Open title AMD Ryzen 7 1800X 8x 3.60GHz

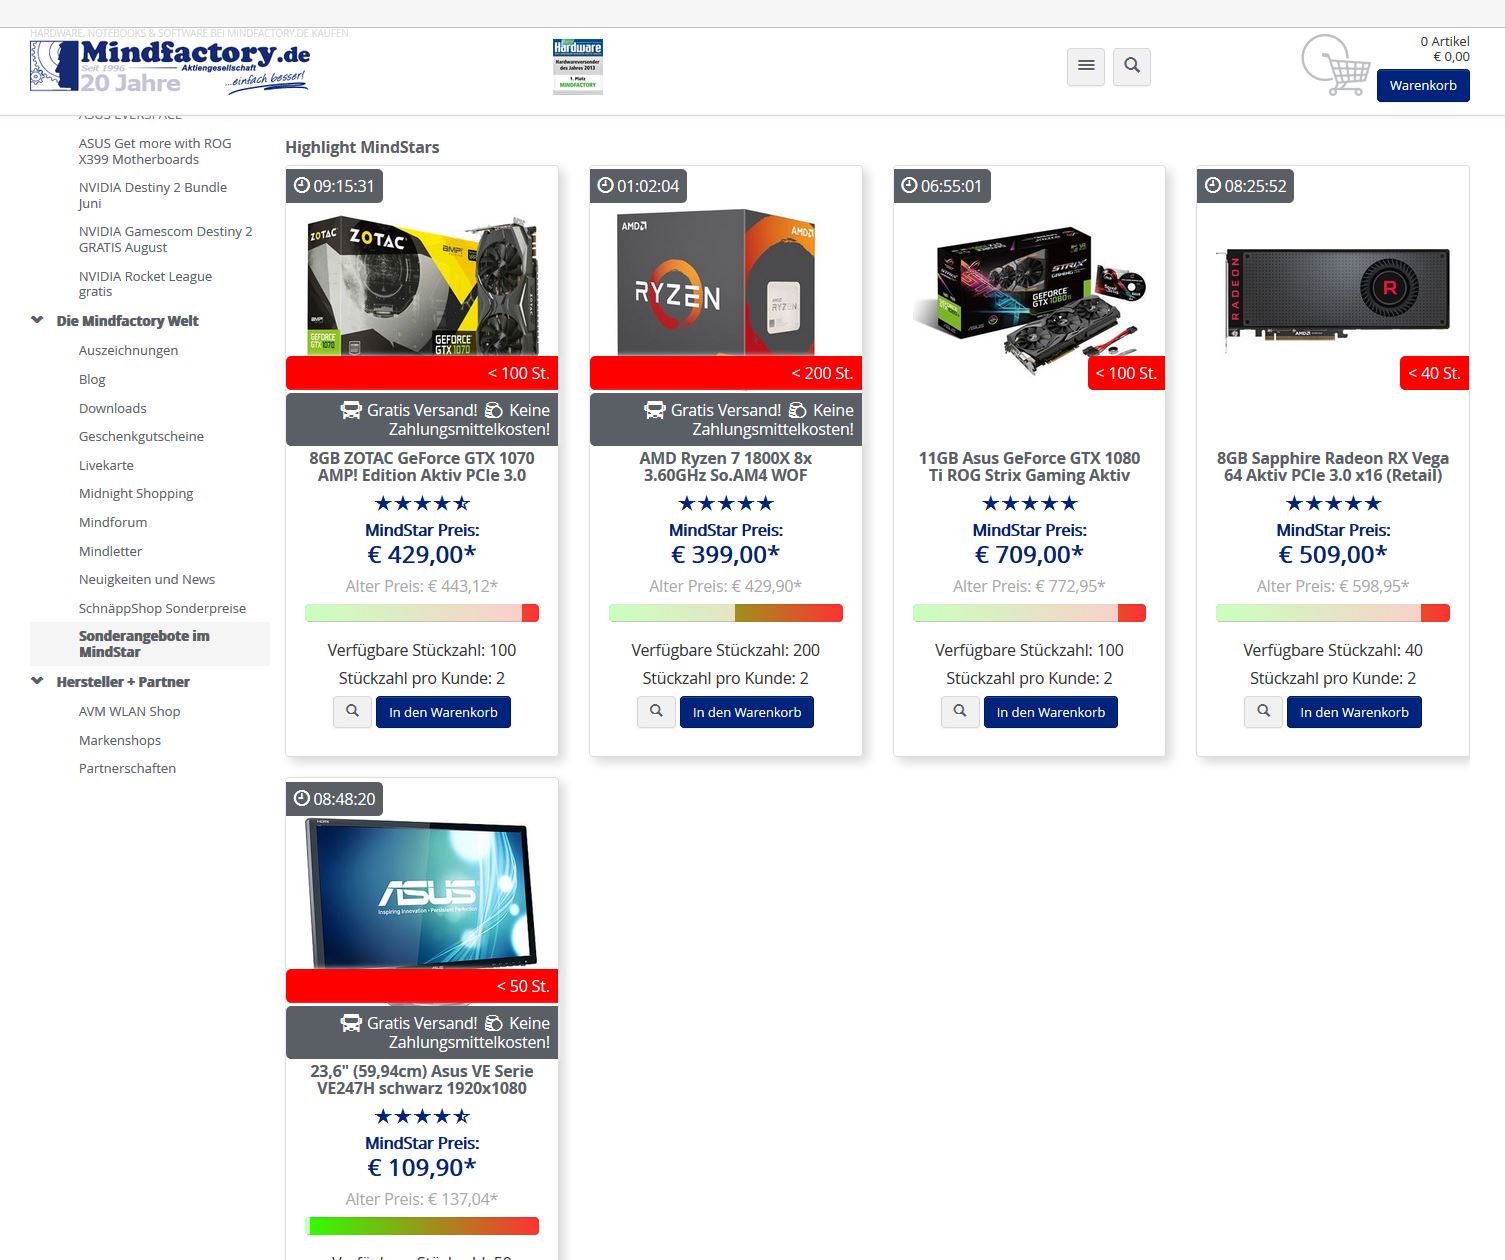(726, 467)
